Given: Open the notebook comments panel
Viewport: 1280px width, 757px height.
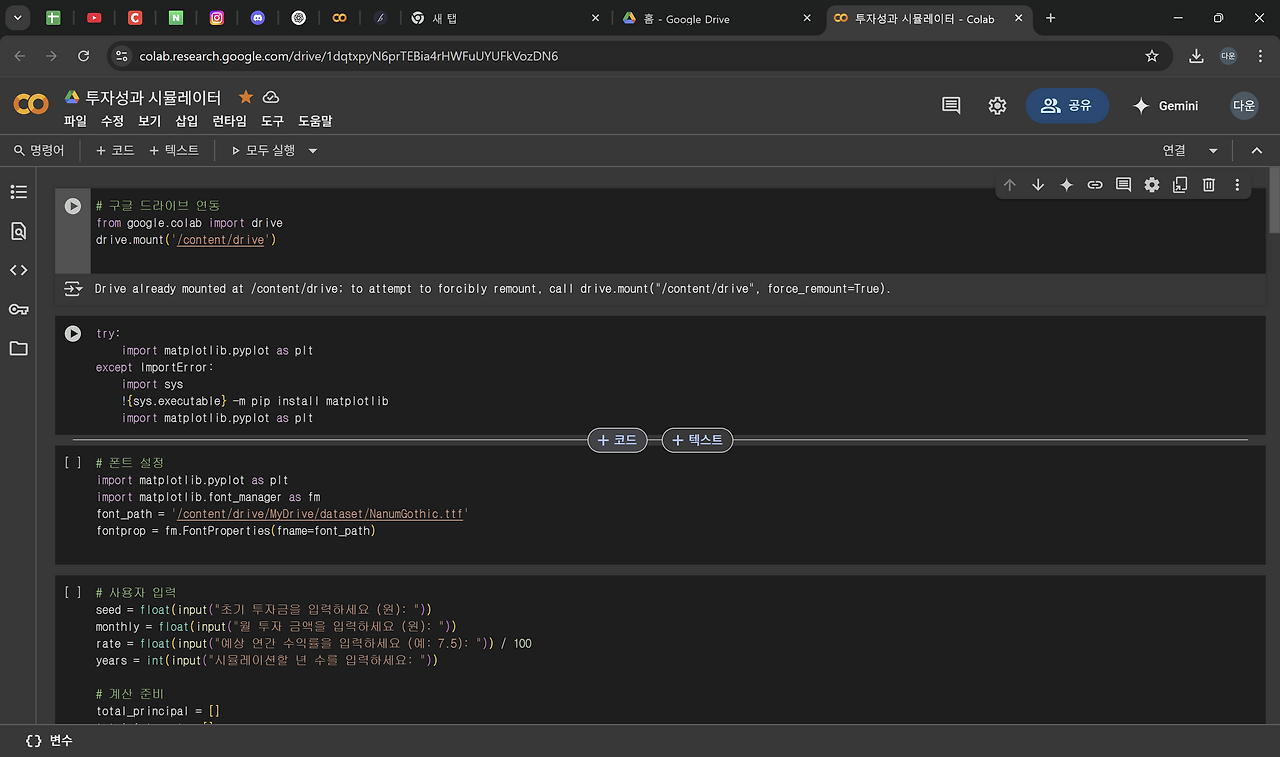Looking at the screenshot, I should 951,105.
